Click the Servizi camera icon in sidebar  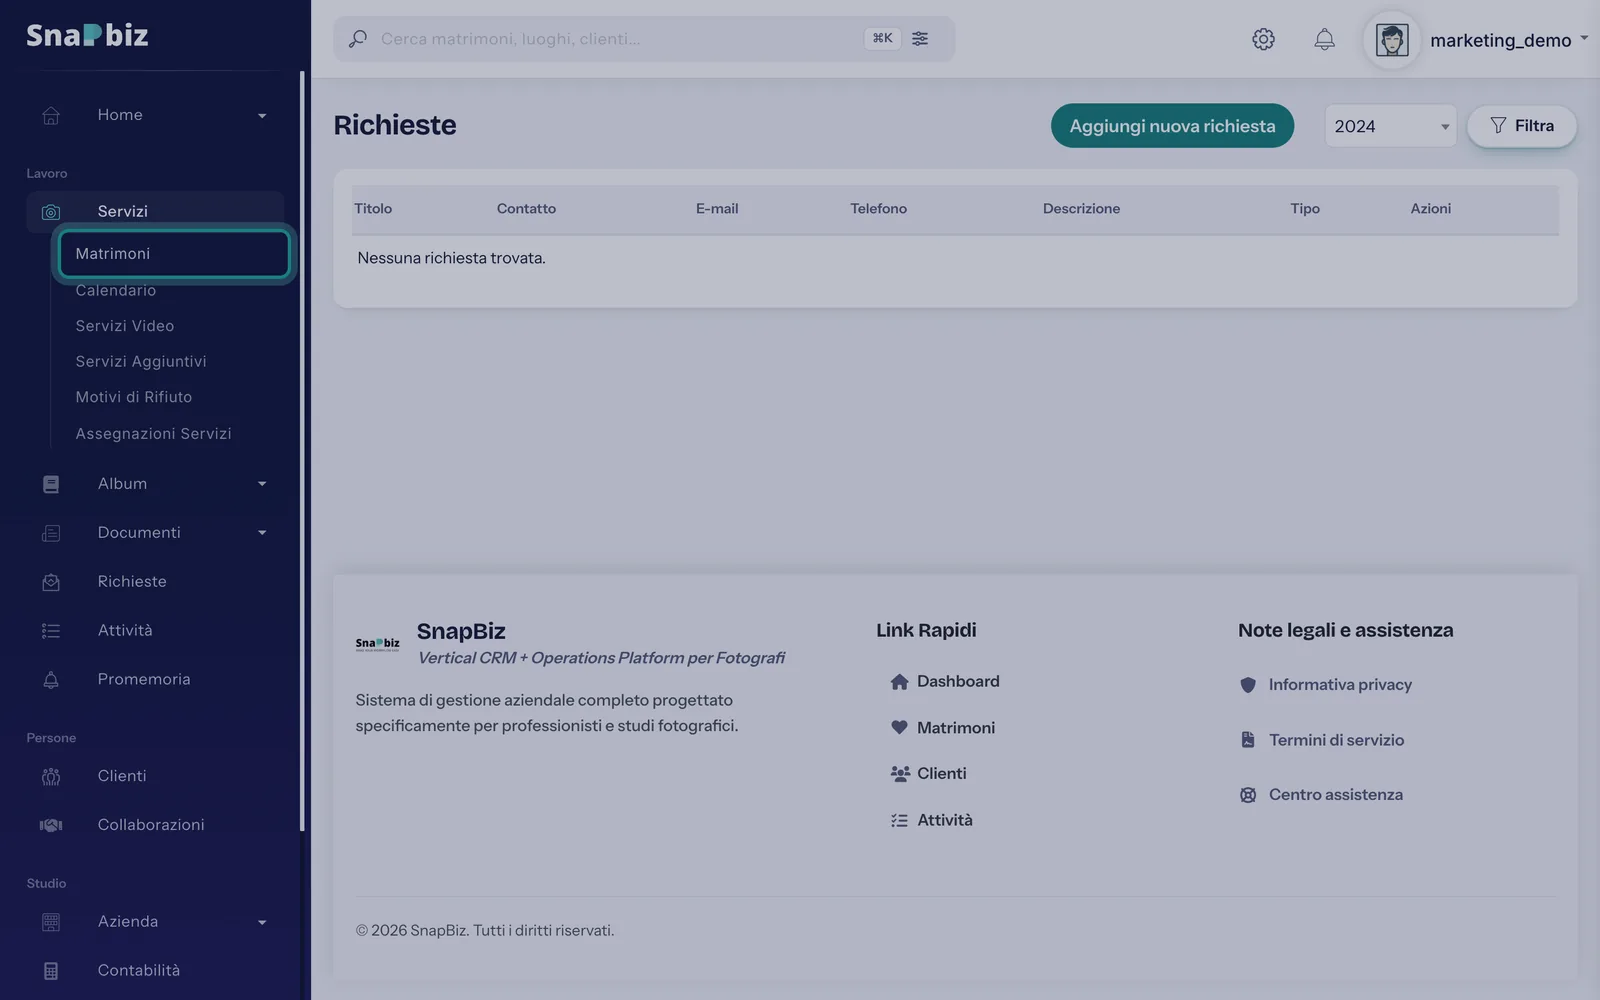coord(51,212)
